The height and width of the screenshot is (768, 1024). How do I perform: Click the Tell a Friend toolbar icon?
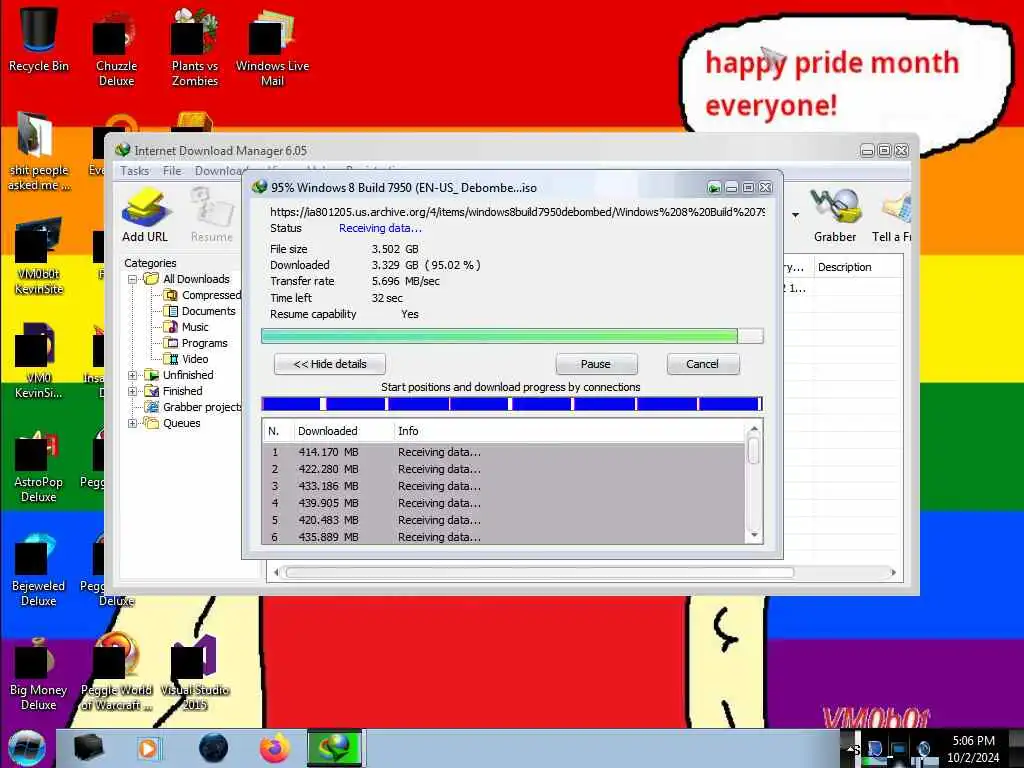tap(893, 215)
